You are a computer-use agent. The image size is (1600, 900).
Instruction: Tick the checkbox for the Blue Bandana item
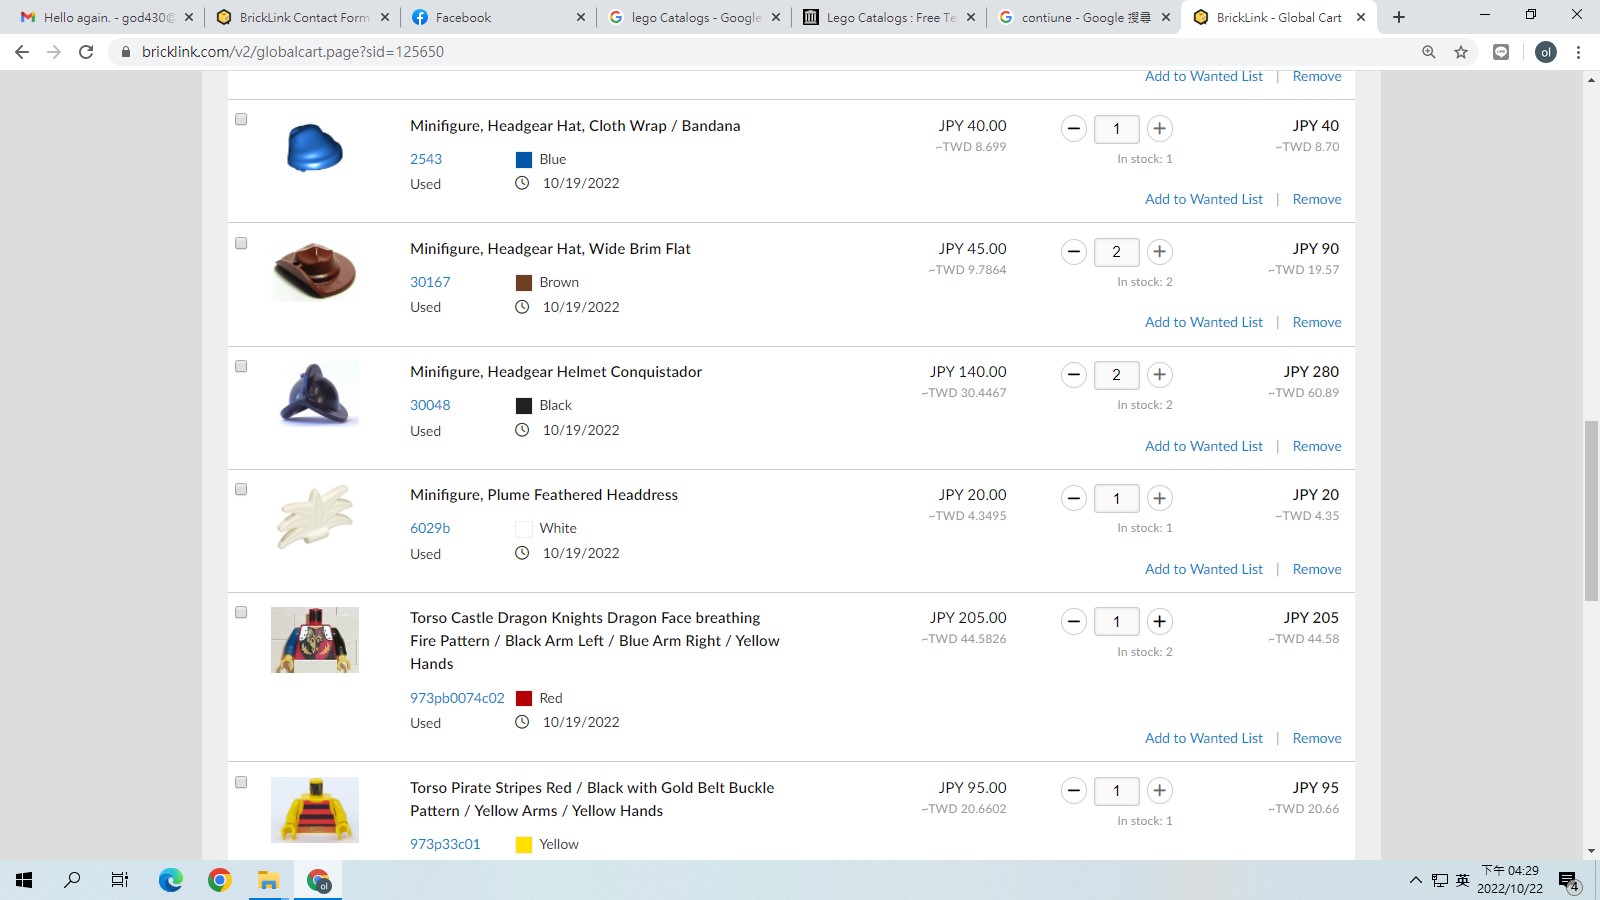point(241,119)
